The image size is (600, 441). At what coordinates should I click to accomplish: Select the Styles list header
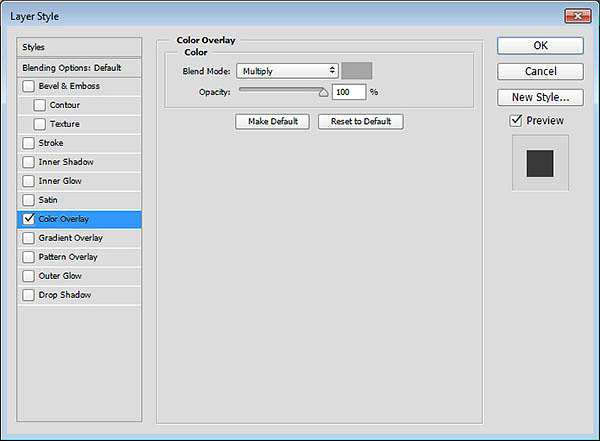(x=79, y=47)
